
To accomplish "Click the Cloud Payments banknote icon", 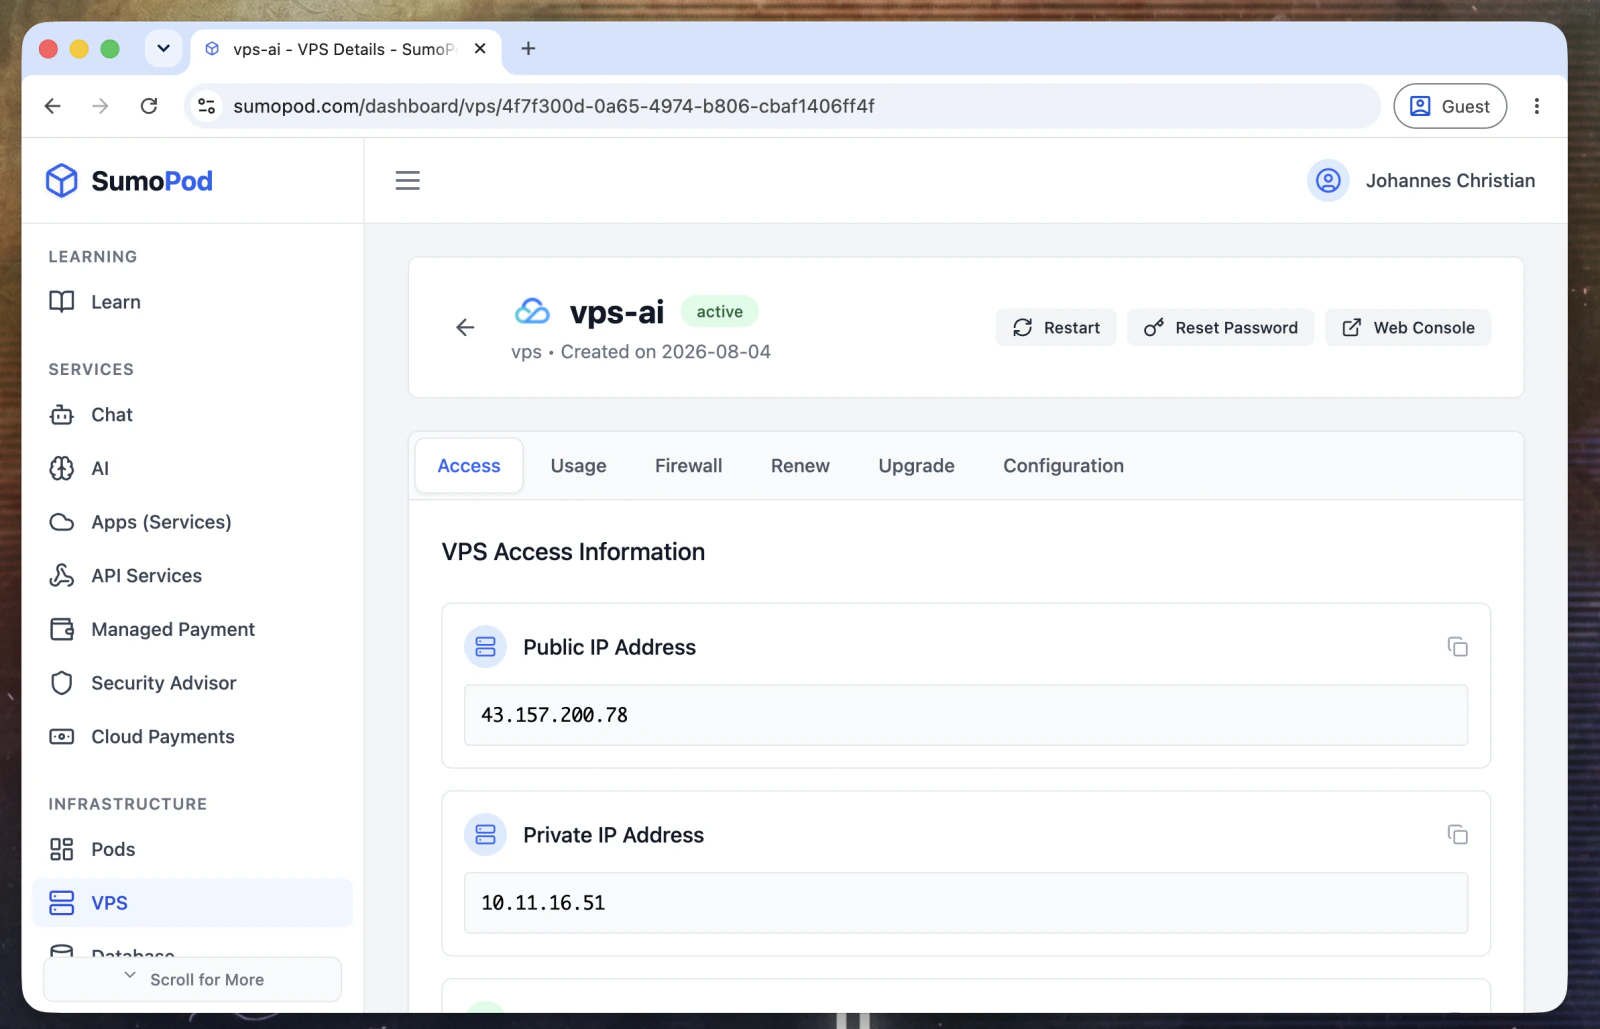I will tap(62, 737).
